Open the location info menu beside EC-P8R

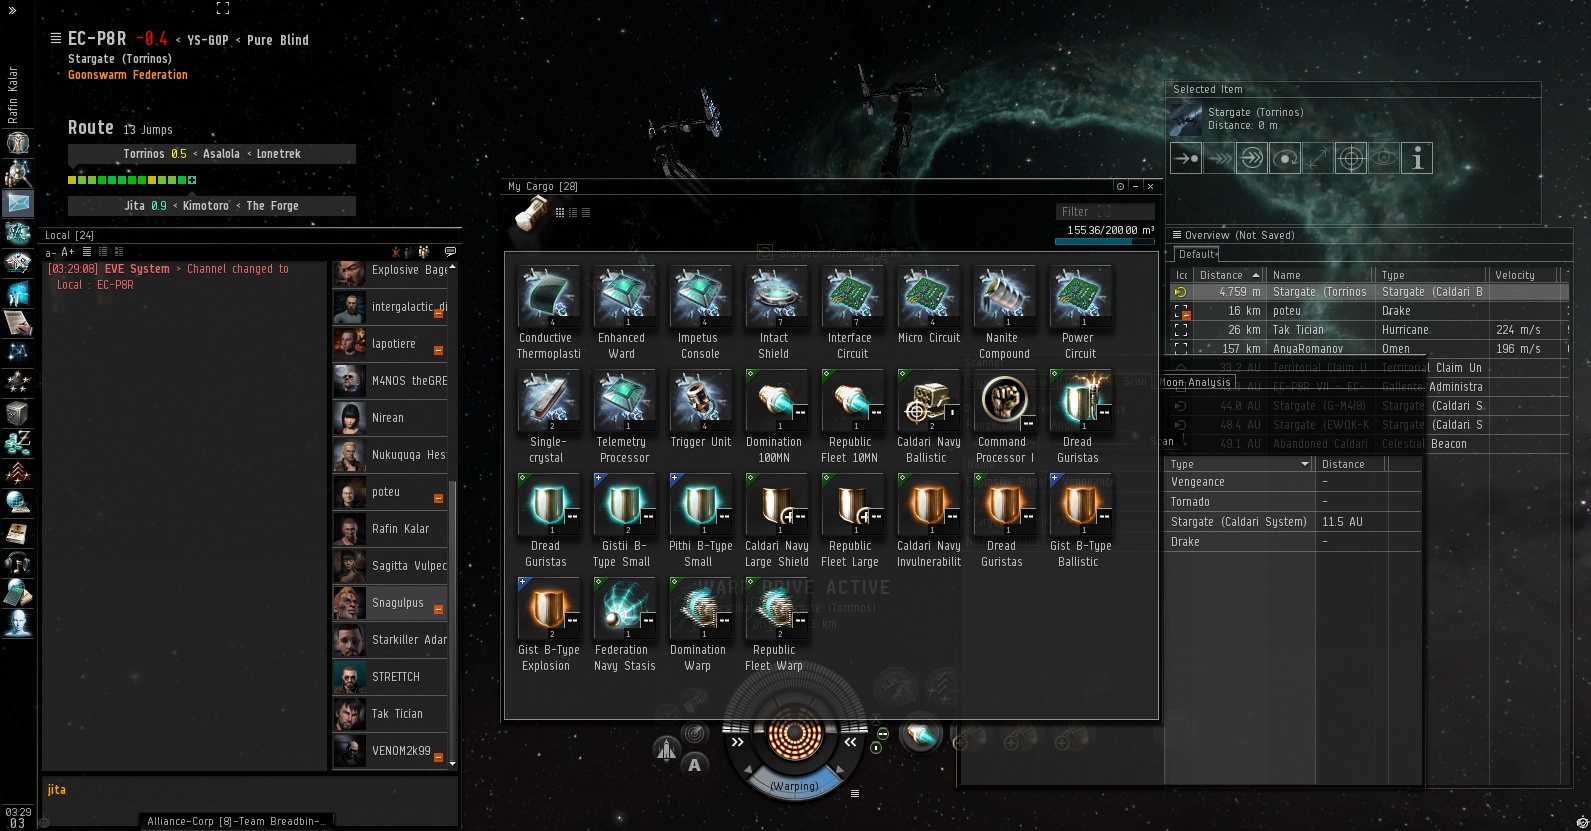point(56,38)
